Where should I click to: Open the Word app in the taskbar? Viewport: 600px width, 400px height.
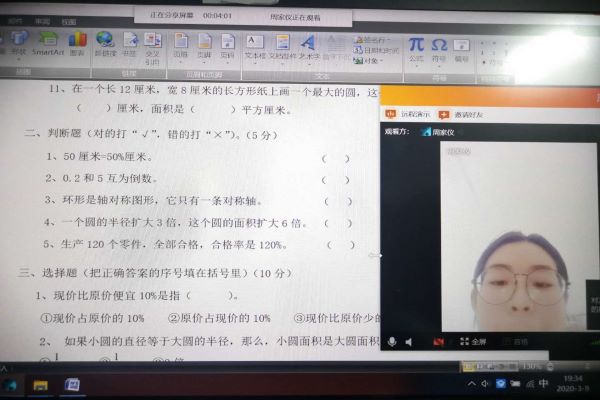point(73,384)
